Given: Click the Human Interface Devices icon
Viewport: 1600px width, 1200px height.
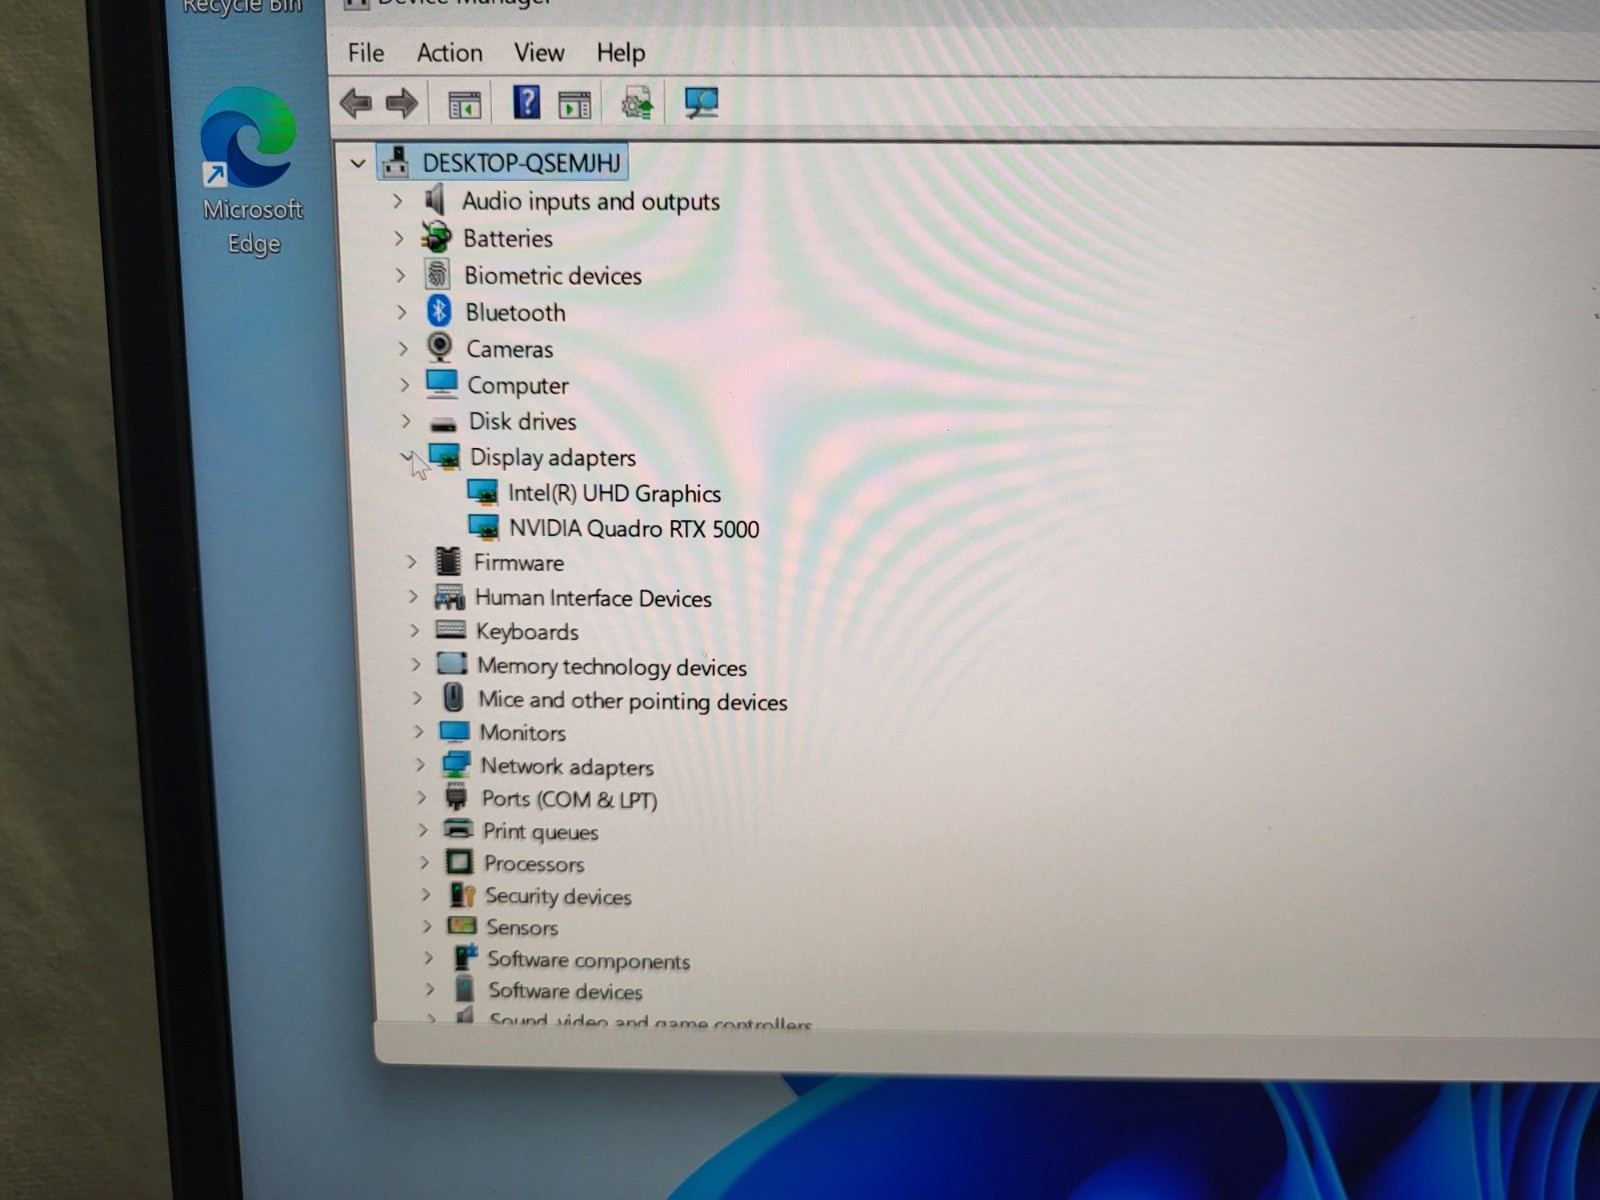Looking at the screenshot, I should (x=450, y=597).
